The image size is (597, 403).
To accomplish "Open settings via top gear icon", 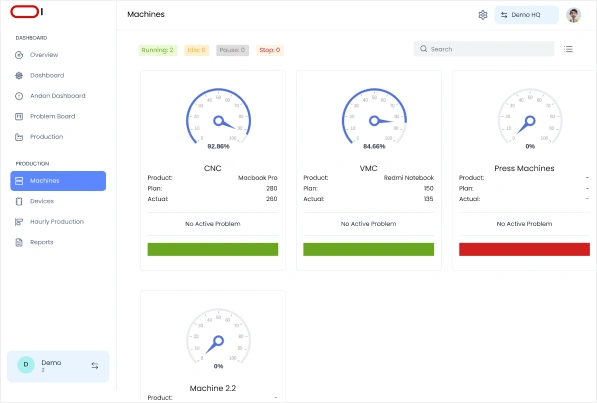I will tap(483, 15).
